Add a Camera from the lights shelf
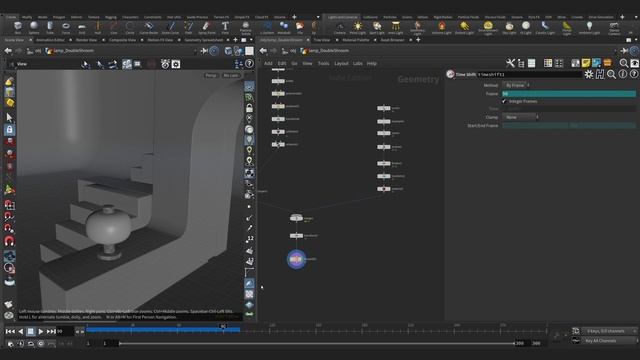 click(340, 27)
